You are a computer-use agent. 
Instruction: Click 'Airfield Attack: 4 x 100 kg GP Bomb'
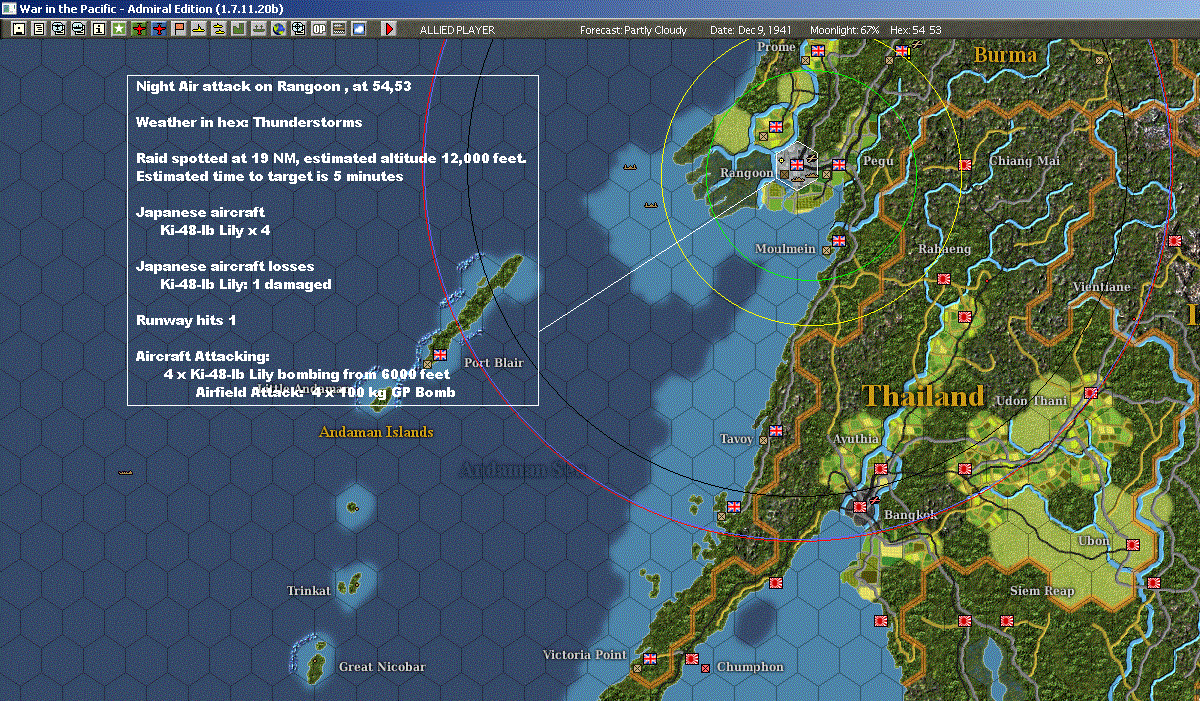[326, 393]
